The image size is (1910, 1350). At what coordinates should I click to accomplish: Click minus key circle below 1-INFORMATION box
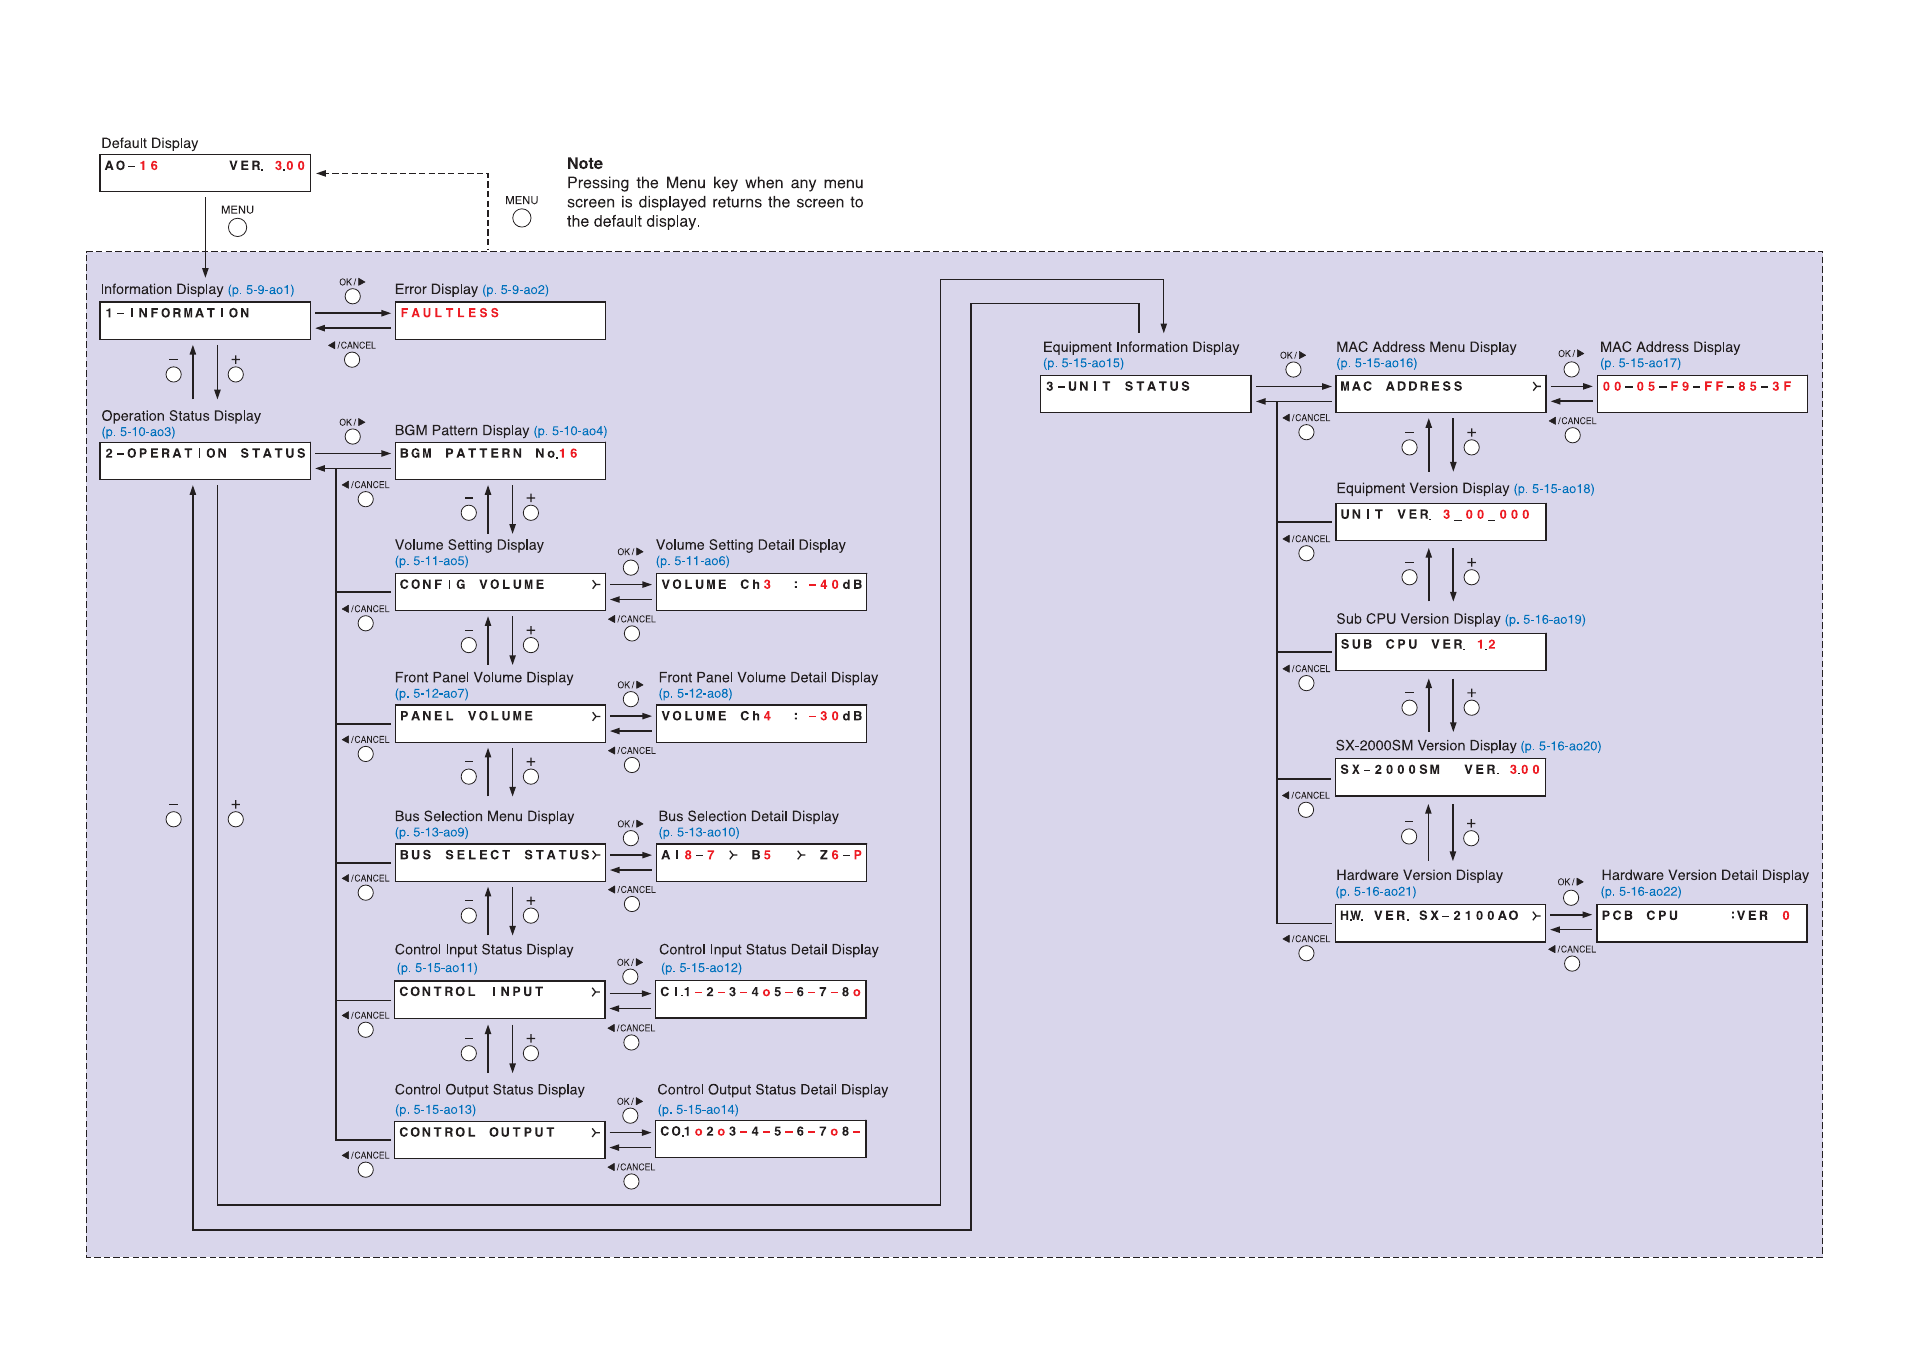pos(174,374)
